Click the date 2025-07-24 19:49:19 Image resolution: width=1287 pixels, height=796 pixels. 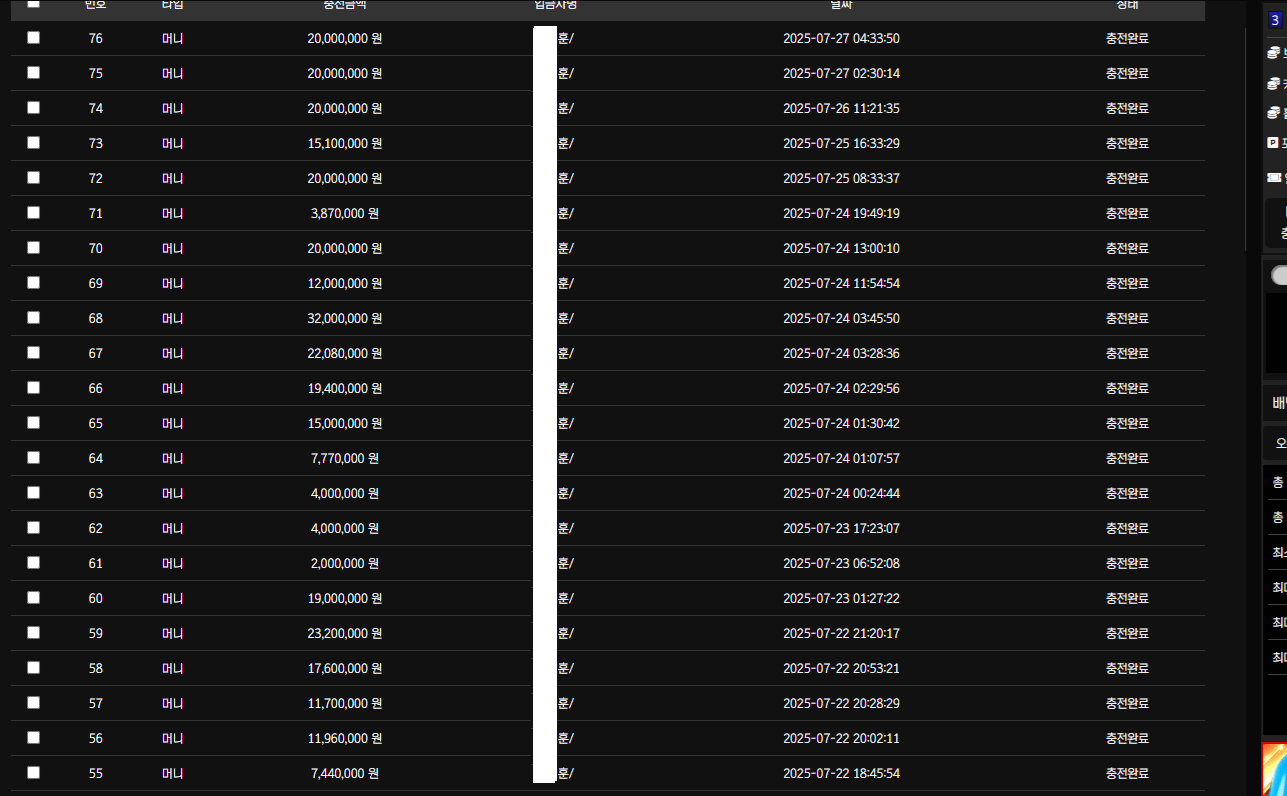[841, 213]
